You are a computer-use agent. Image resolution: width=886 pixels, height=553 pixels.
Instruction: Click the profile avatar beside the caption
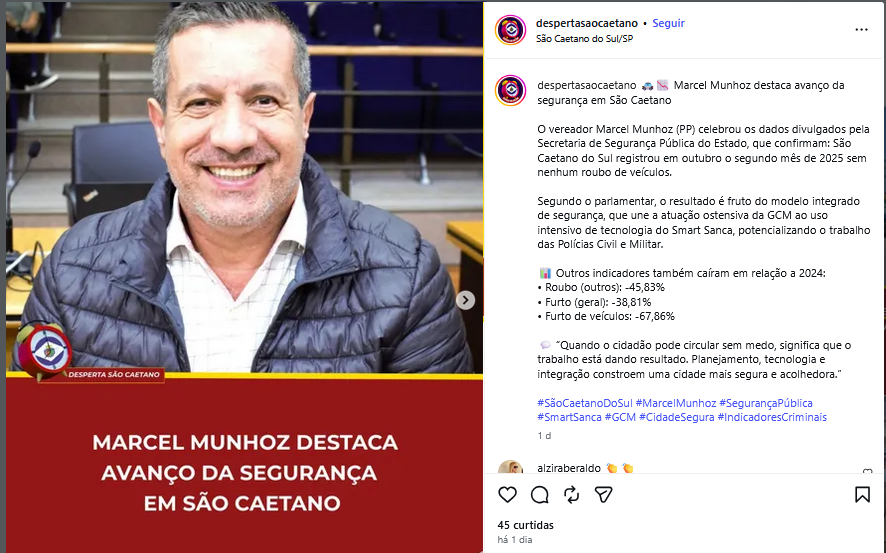tap(510, 90)
